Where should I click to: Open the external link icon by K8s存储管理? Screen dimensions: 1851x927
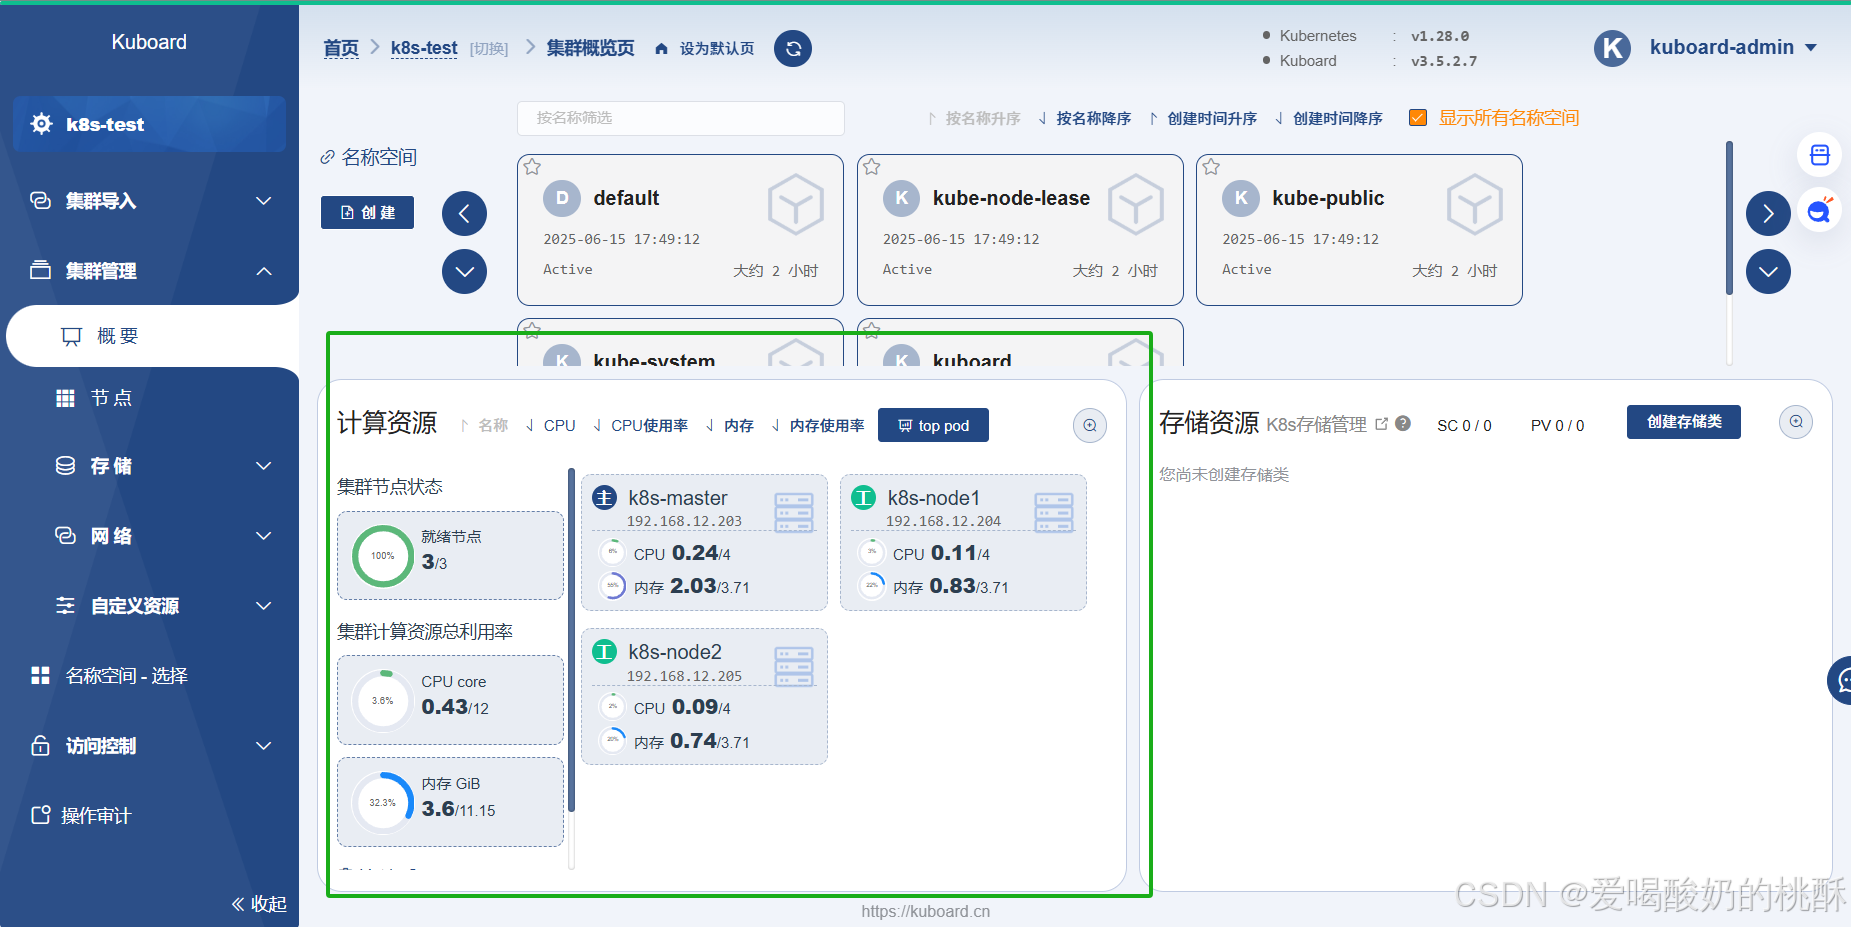[1381, 424]
